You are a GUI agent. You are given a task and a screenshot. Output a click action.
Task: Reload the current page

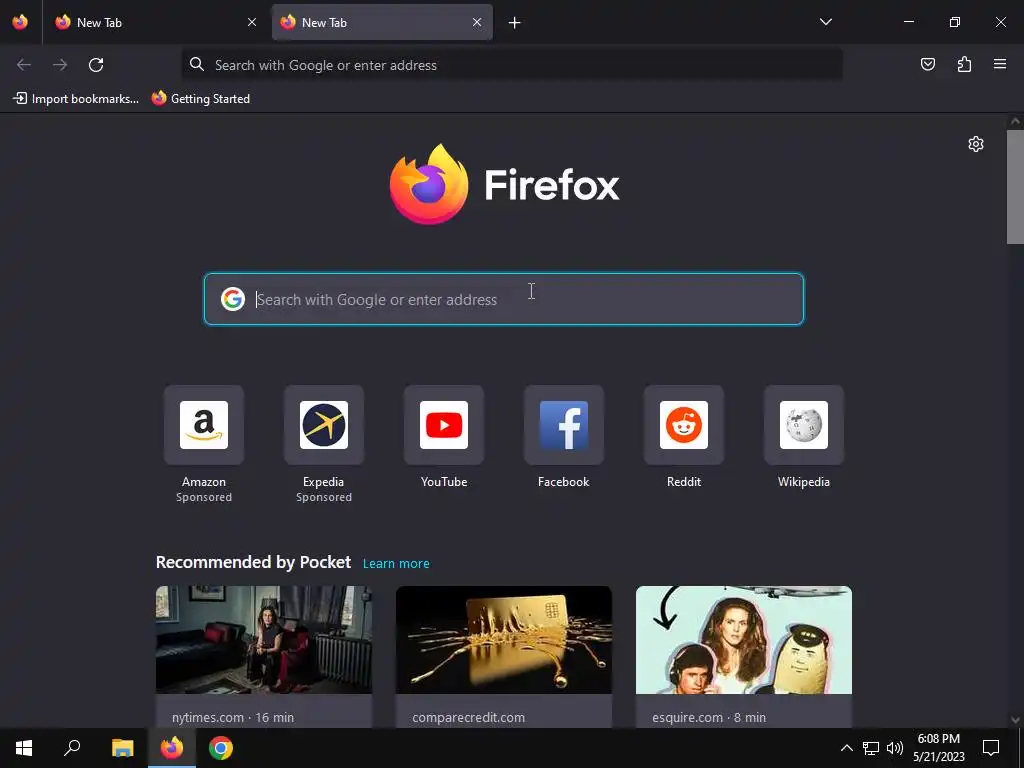coord(96,65)
